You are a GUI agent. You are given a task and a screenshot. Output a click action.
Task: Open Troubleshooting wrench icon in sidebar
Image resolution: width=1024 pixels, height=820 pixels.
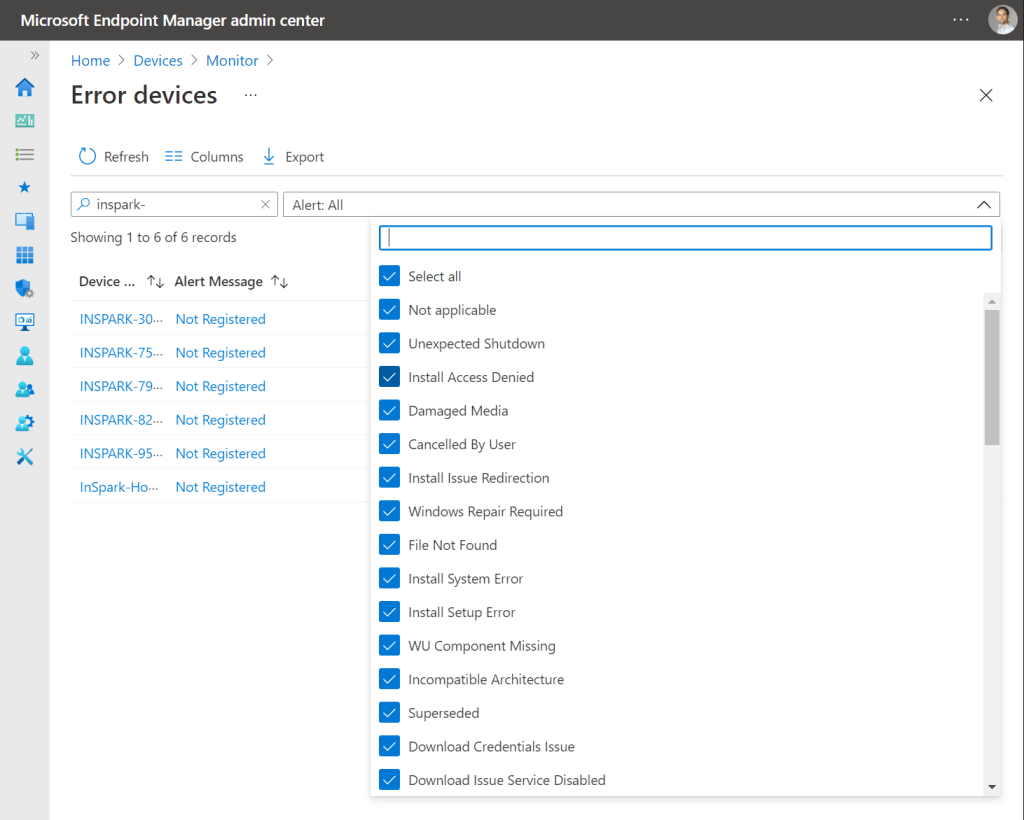pos(25,457)
